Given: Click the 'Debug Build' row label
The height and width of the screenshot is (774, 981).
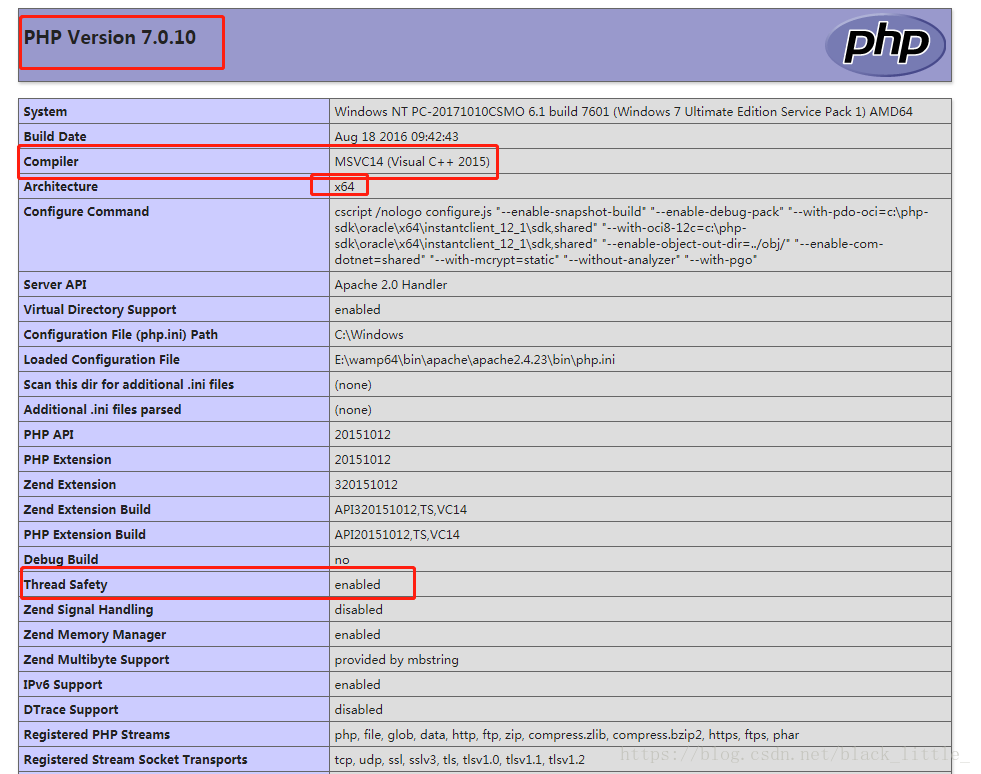Looking at the screenshot, I should [x=61, y=560].
